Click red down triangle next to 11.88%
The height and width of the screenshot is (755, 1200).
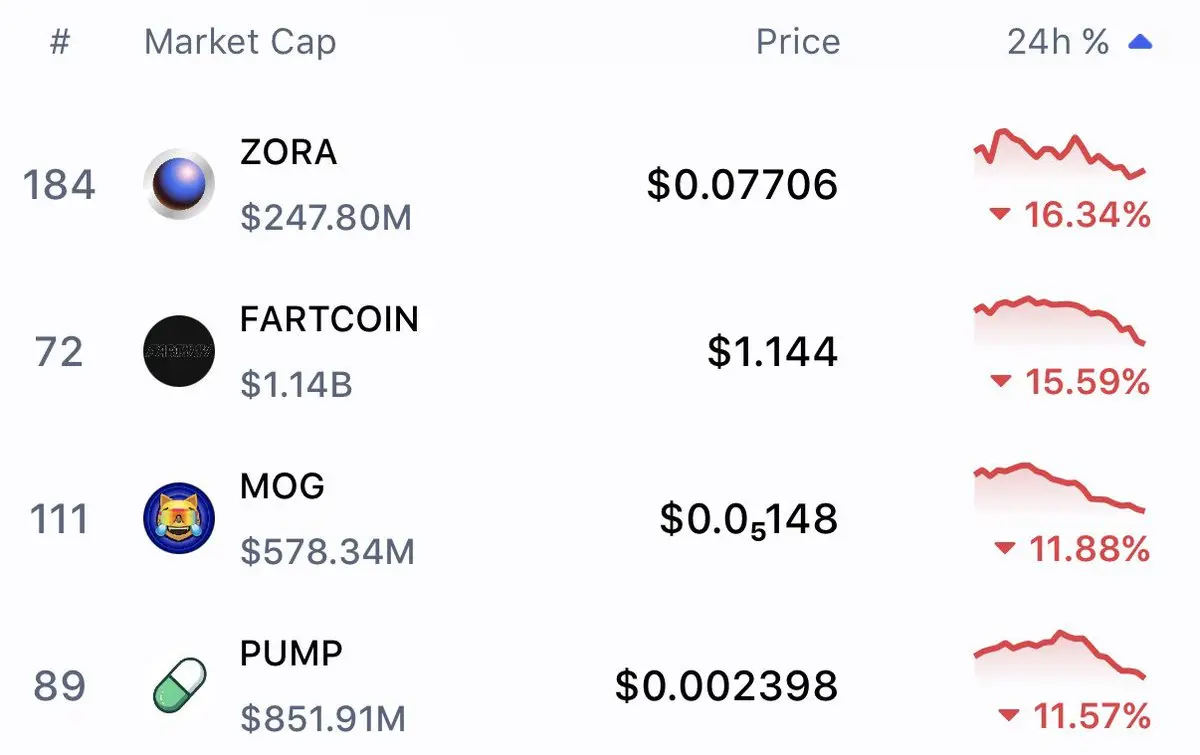(x=1005, y=548)
